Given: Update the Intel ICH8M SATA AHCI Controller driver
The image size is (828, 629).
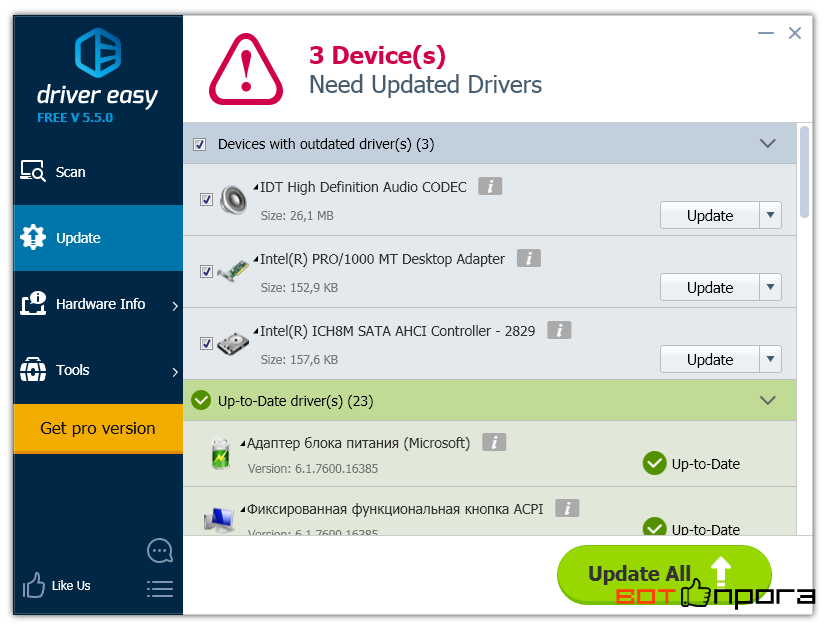Looking at the screenshot, I should click(x=710, y=359).
